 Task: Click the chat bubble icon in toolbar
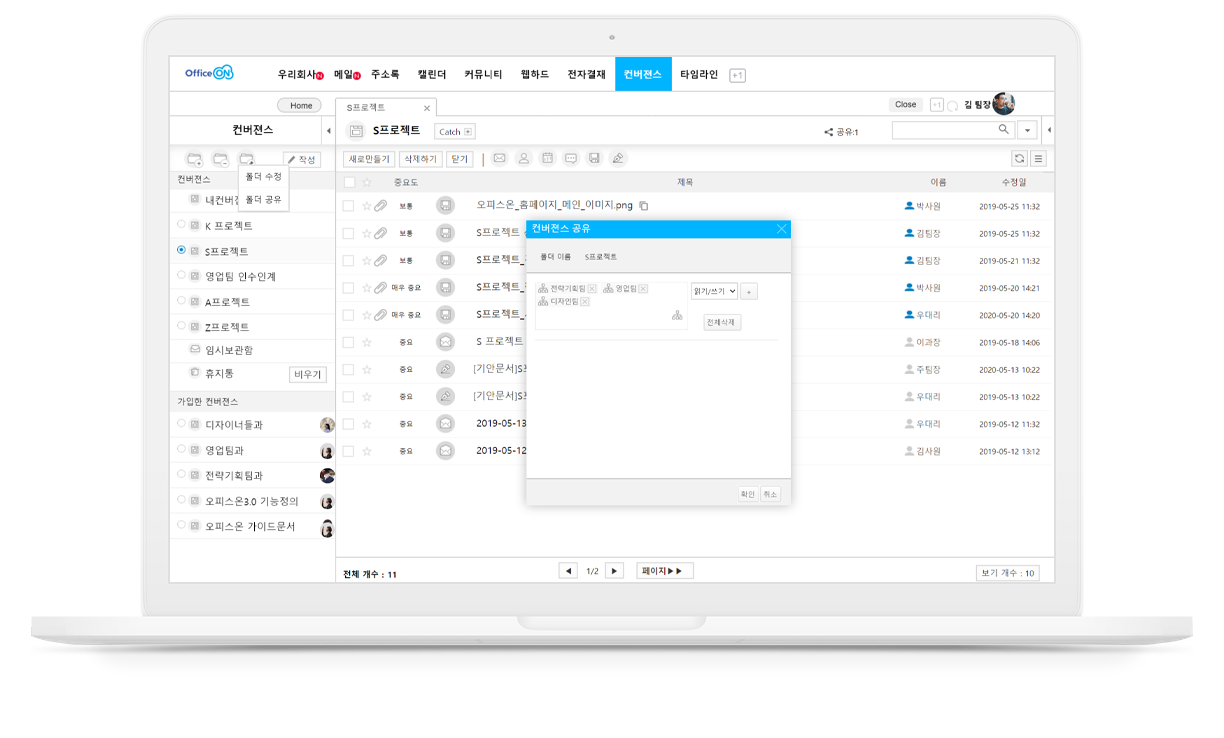(x=571, y=158)
